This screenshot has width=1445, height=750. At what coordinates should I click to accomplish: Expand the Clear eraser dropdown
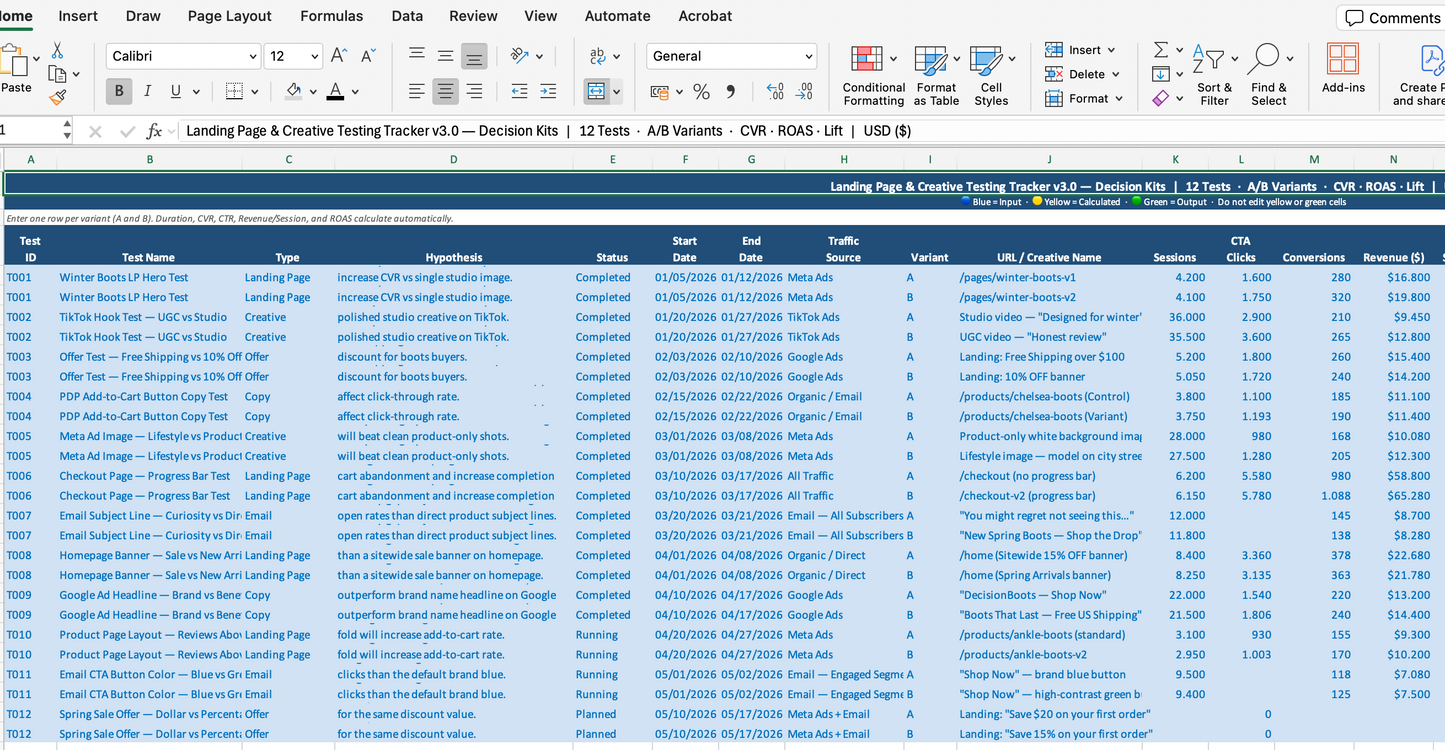1179,98
